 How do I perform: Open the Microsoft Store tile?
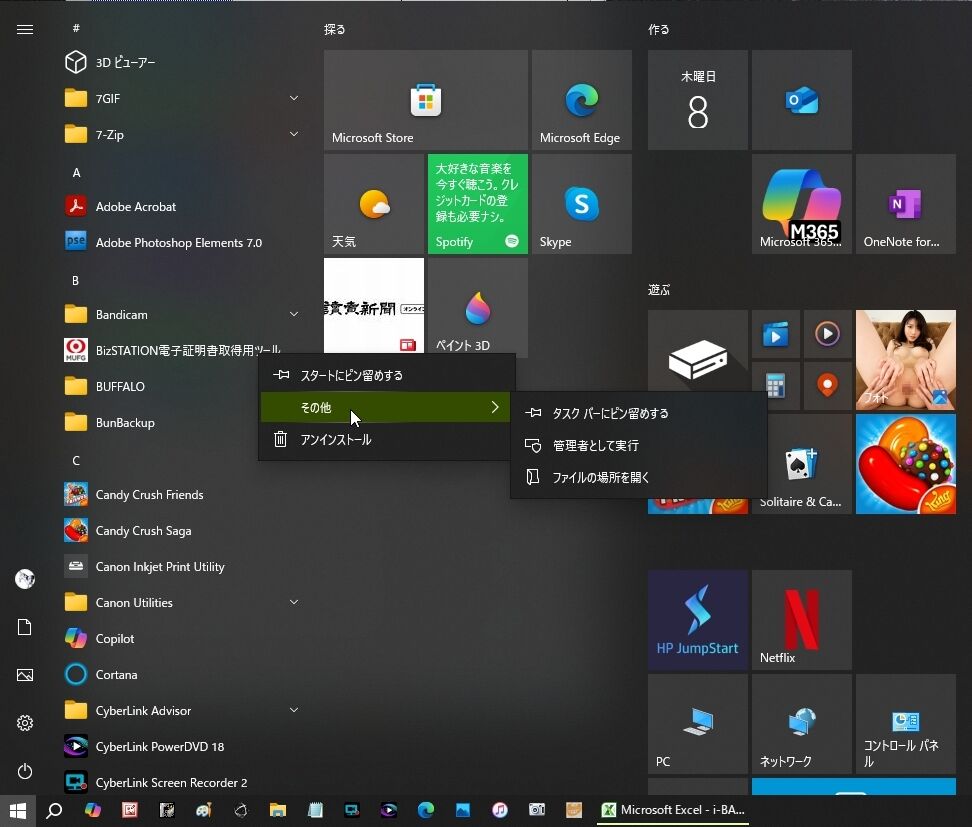pos(425,100)
